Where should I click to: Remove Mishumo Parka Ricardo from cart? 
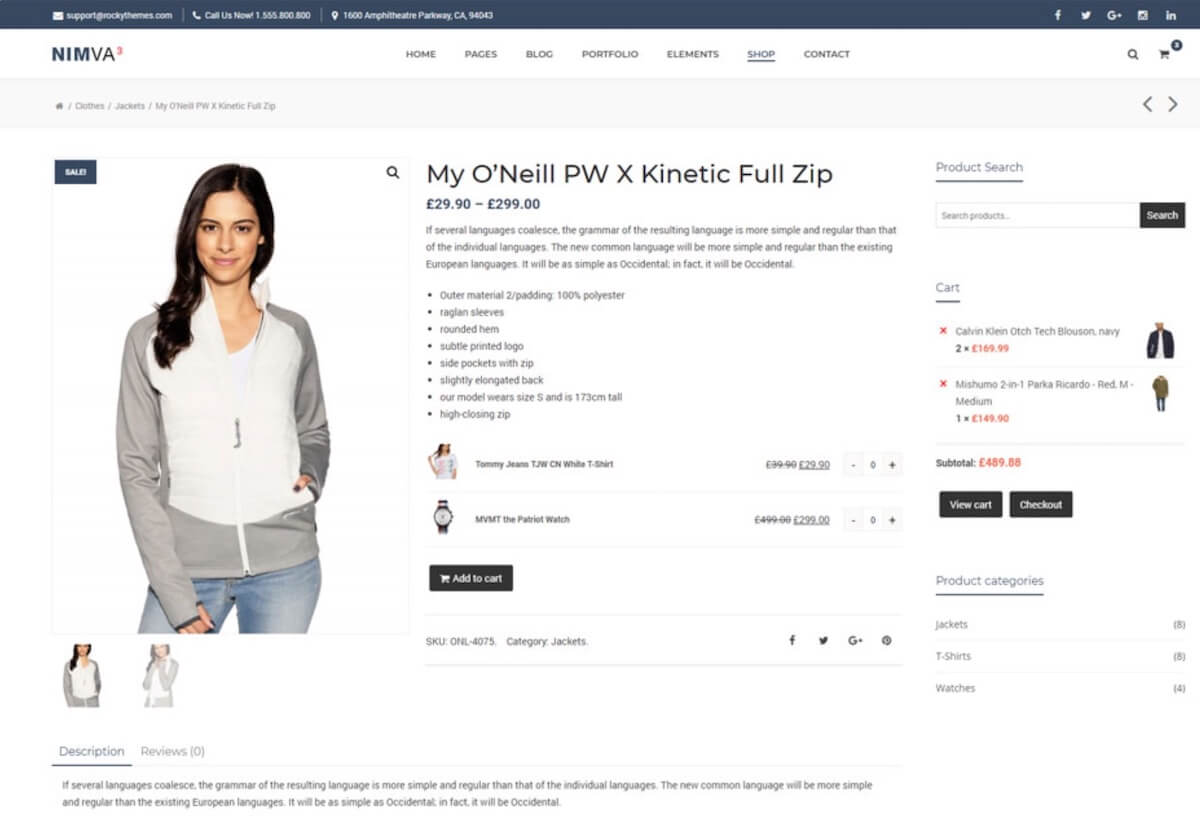pyautogui.click(x=943, y=384)
